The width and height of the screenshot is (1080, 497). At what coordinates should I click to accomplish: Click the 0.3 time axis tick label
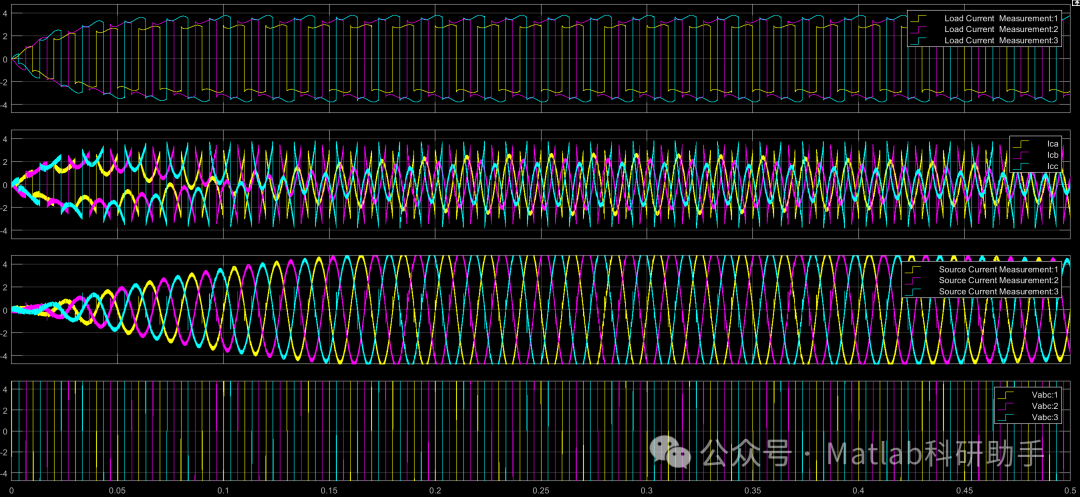pos(646,490)
